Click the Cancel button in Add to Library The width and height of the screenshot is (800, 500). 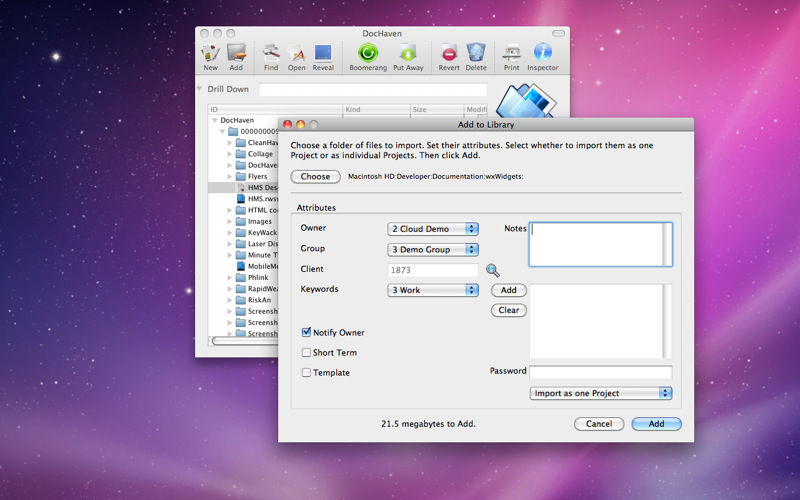pos(599,423)
